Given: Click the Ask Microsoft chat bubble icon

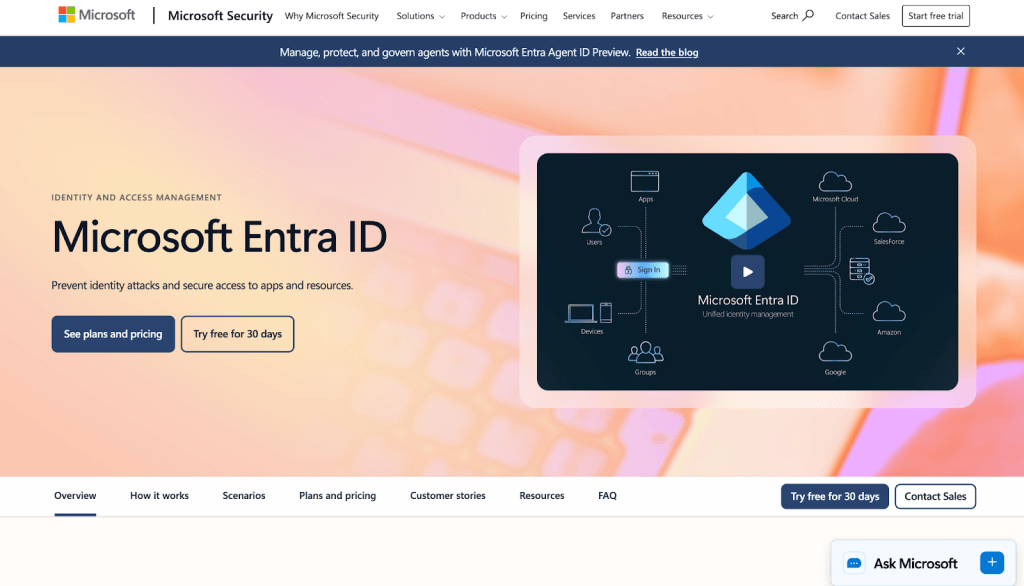Looking at the screenshot, I should pos(854,563).
